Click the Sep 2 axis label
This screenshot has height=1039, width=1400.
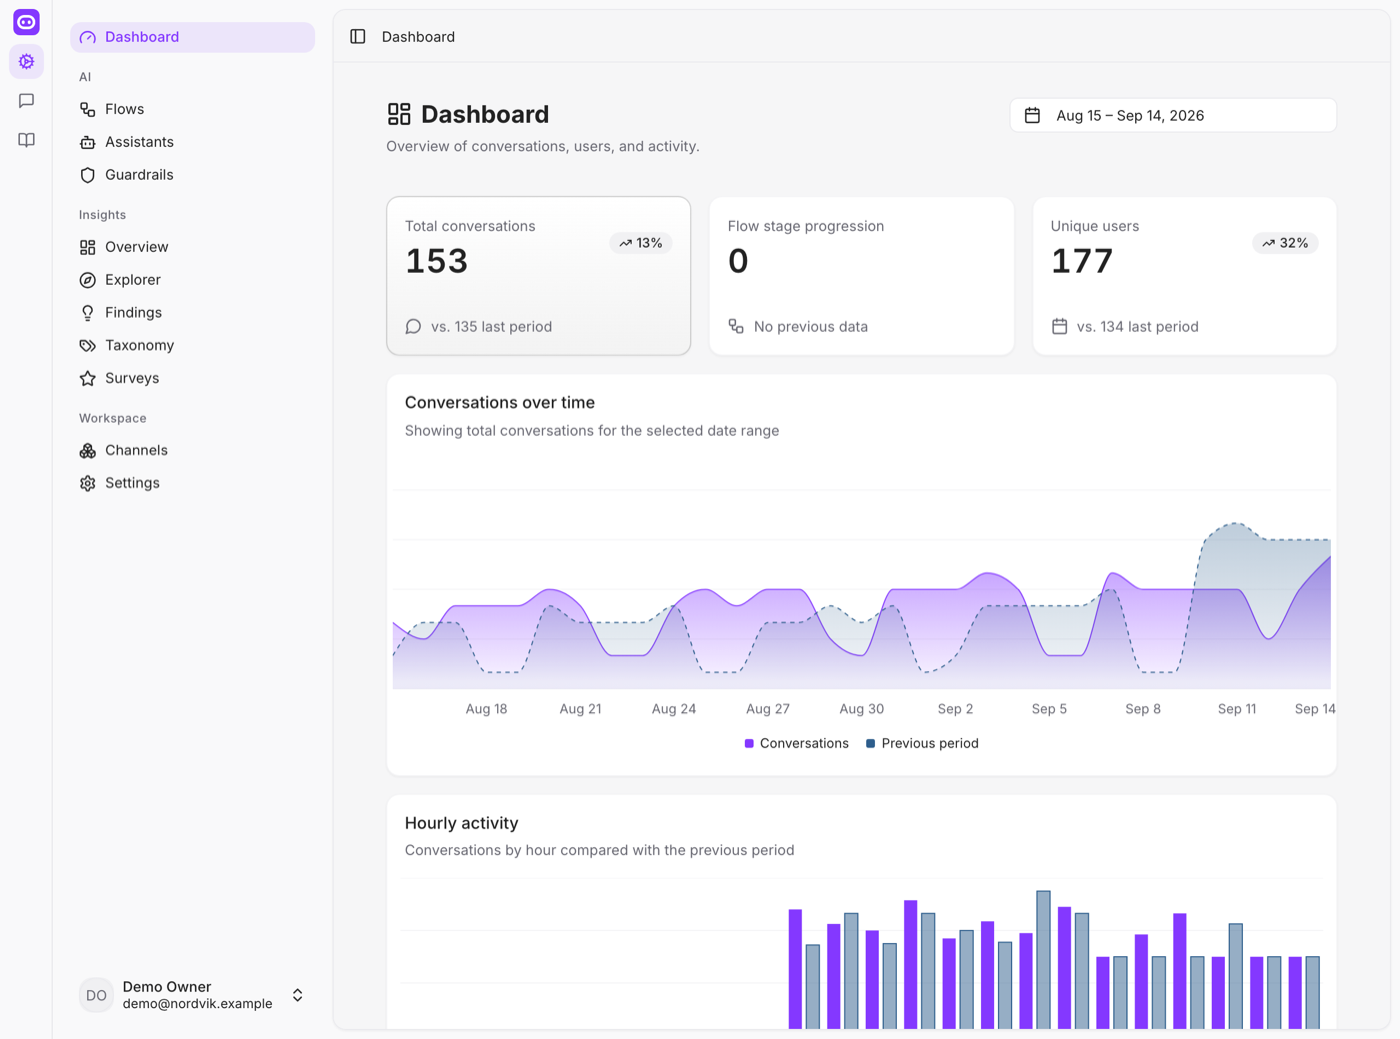click(x=956, y=709)
